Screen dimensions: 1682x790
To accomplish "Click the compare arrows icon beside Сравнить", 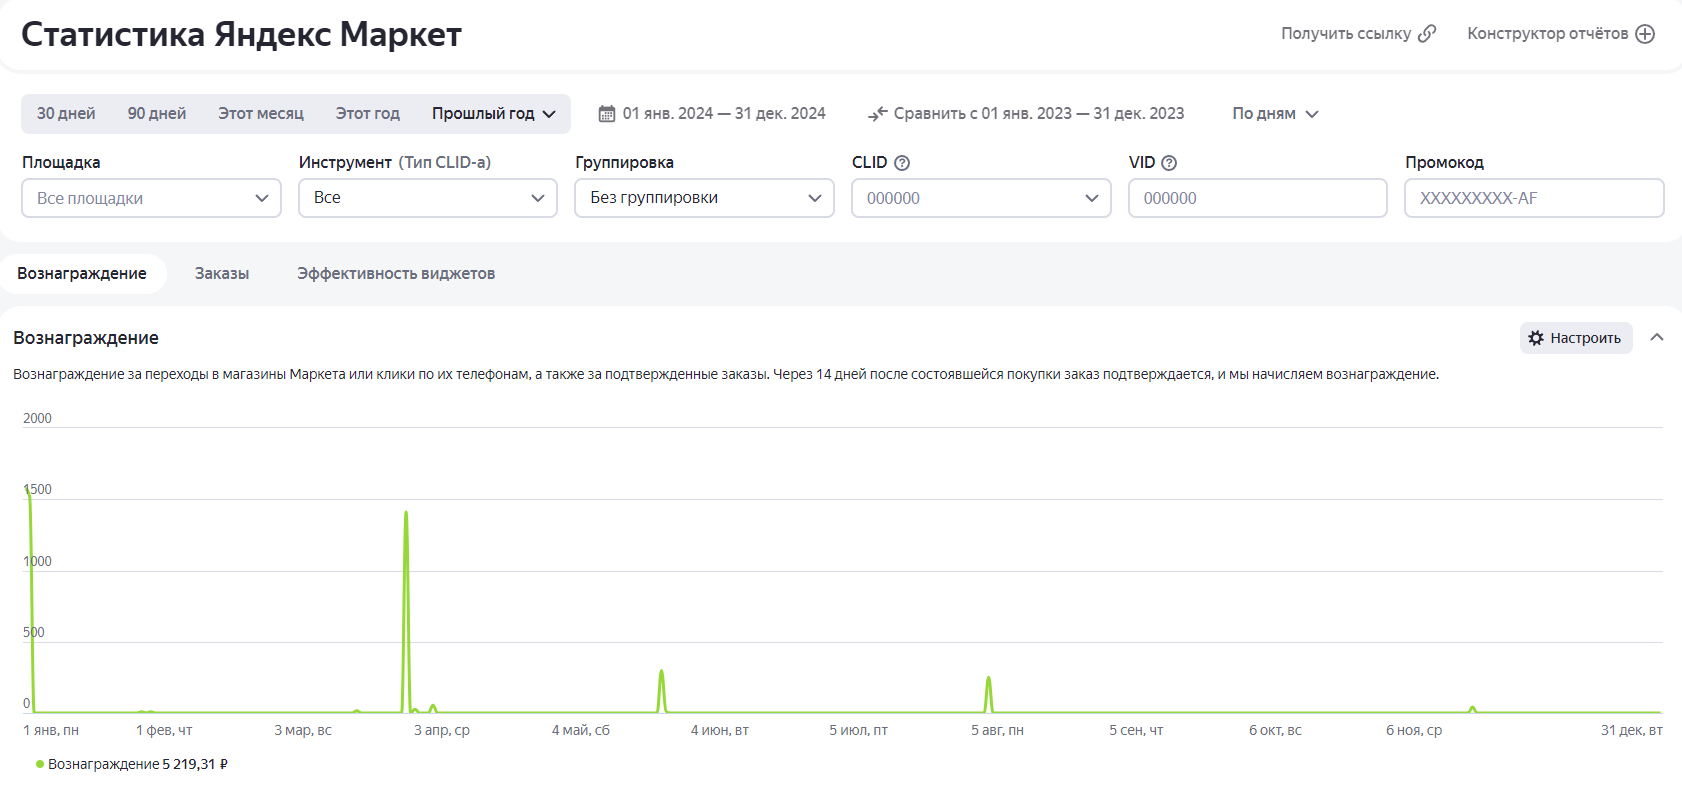I will tap(878, 114).
